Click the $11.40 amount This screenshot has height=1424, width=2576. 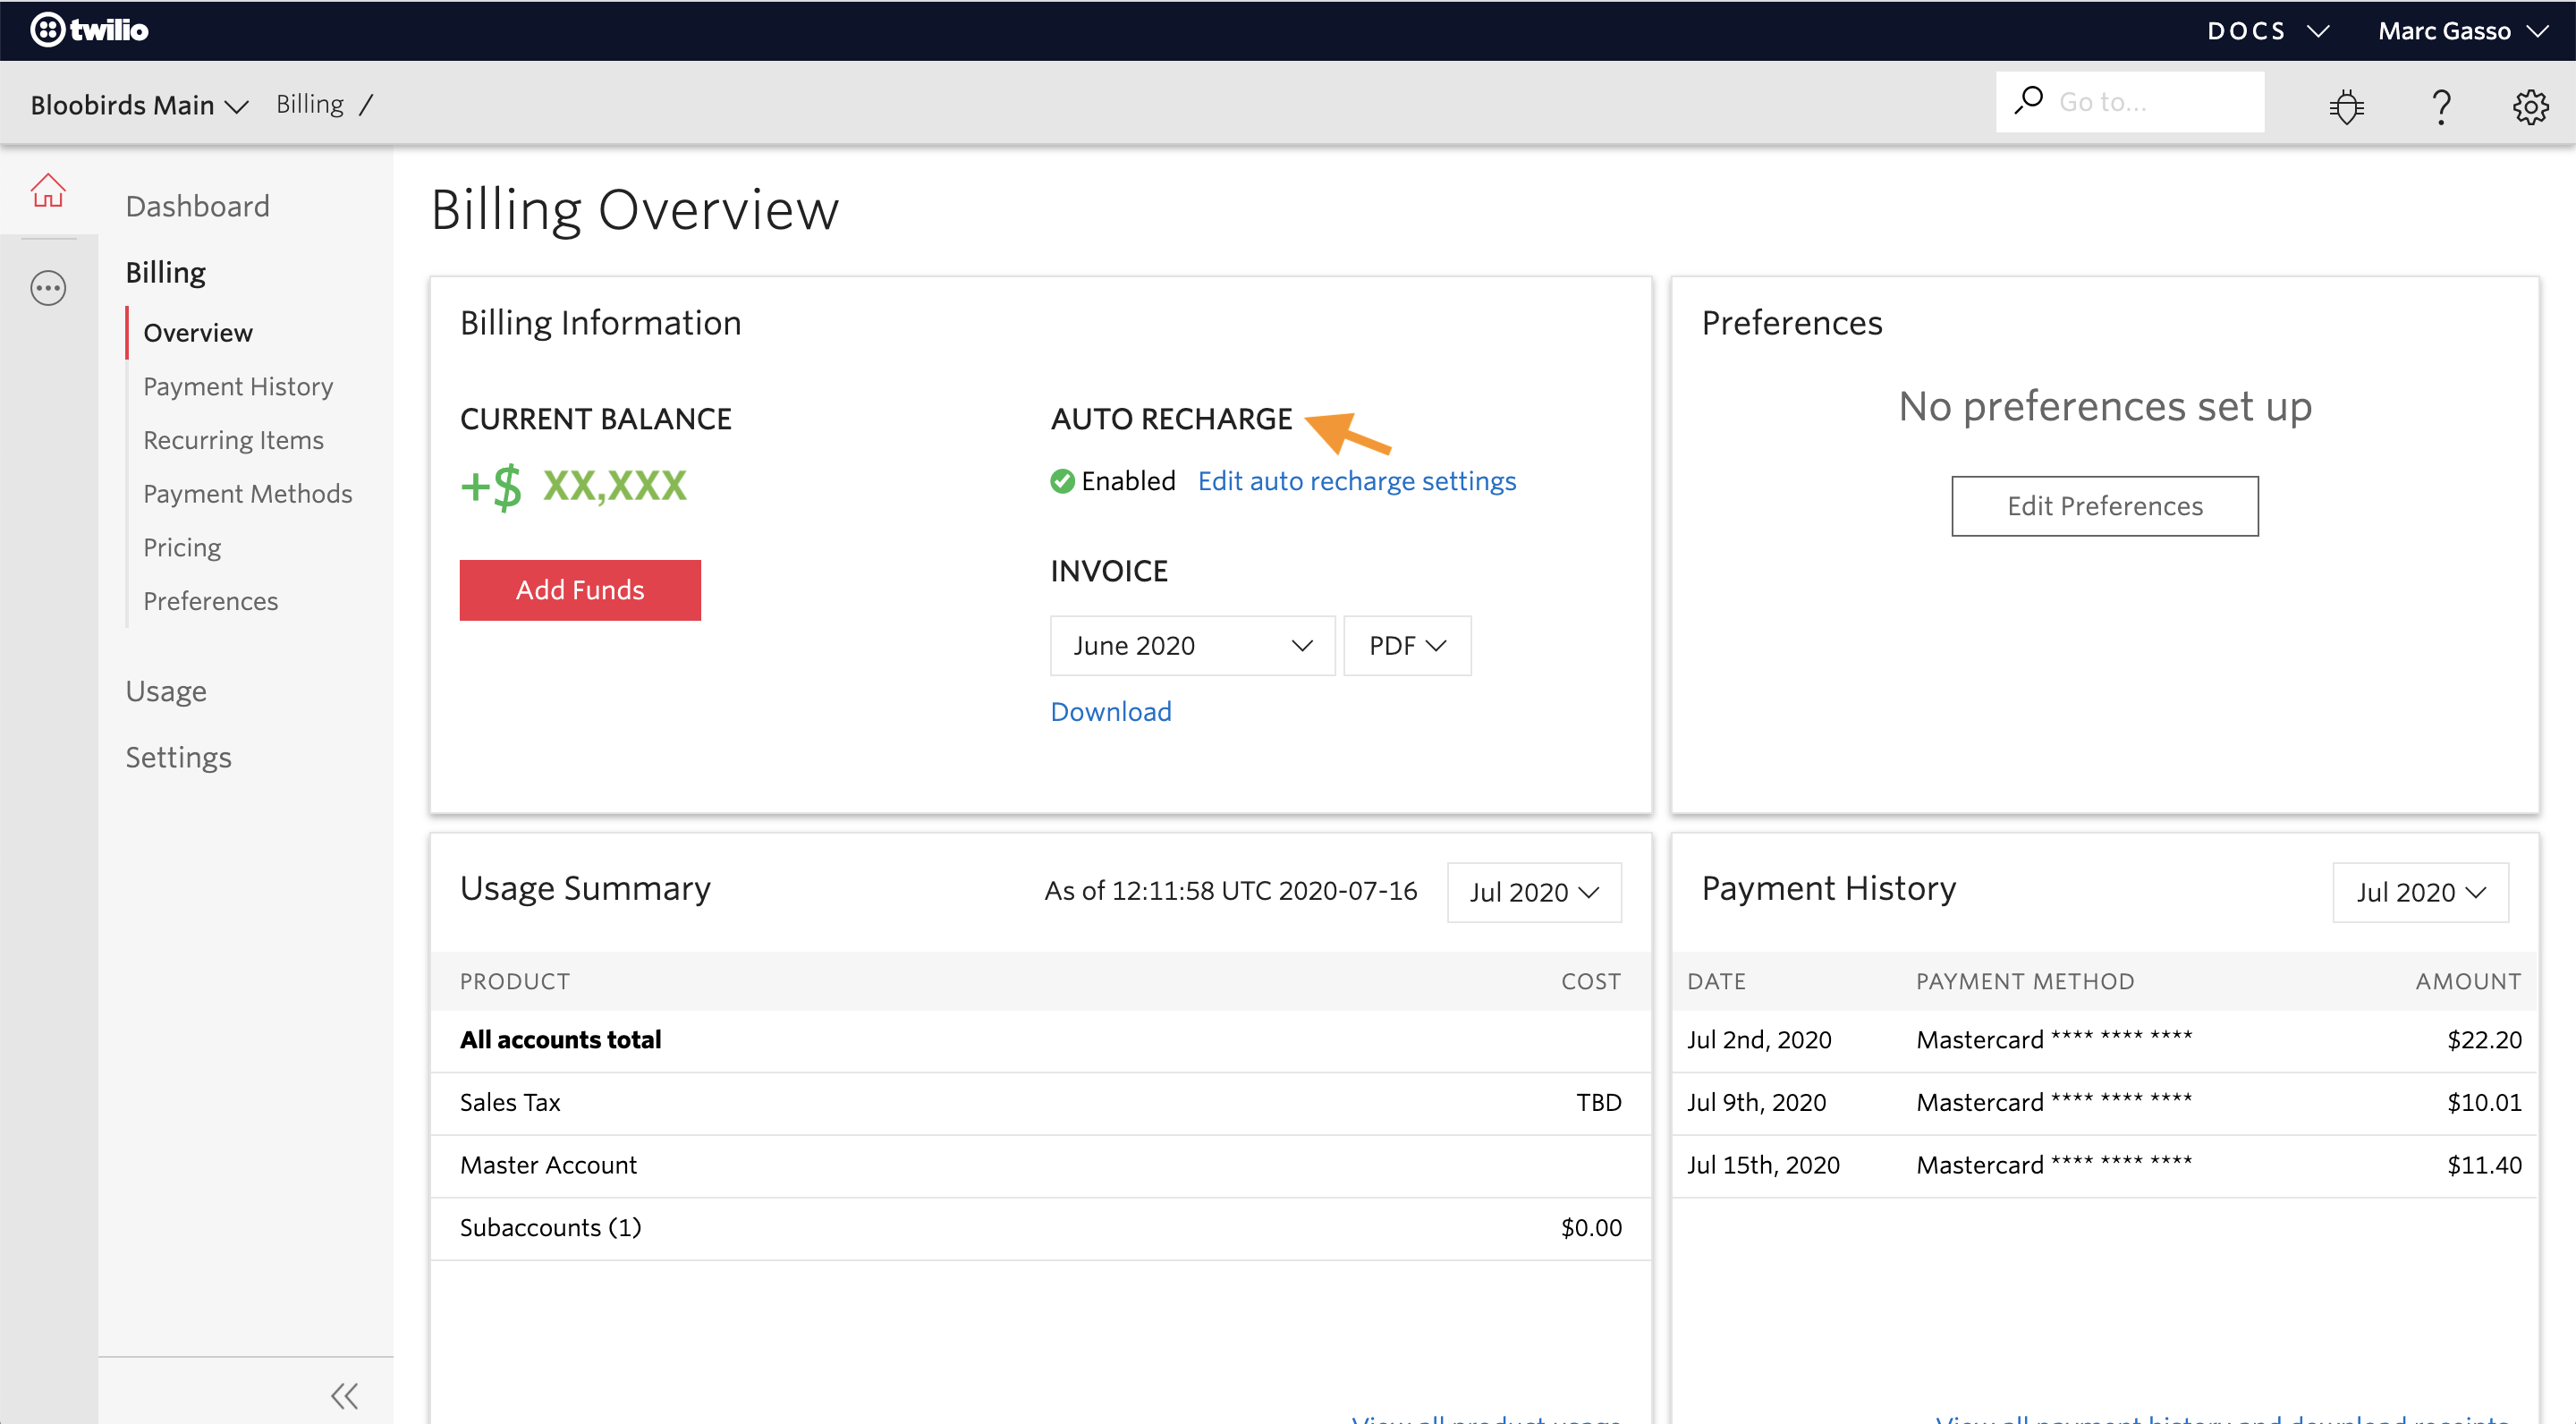tap(2484, 1165)
